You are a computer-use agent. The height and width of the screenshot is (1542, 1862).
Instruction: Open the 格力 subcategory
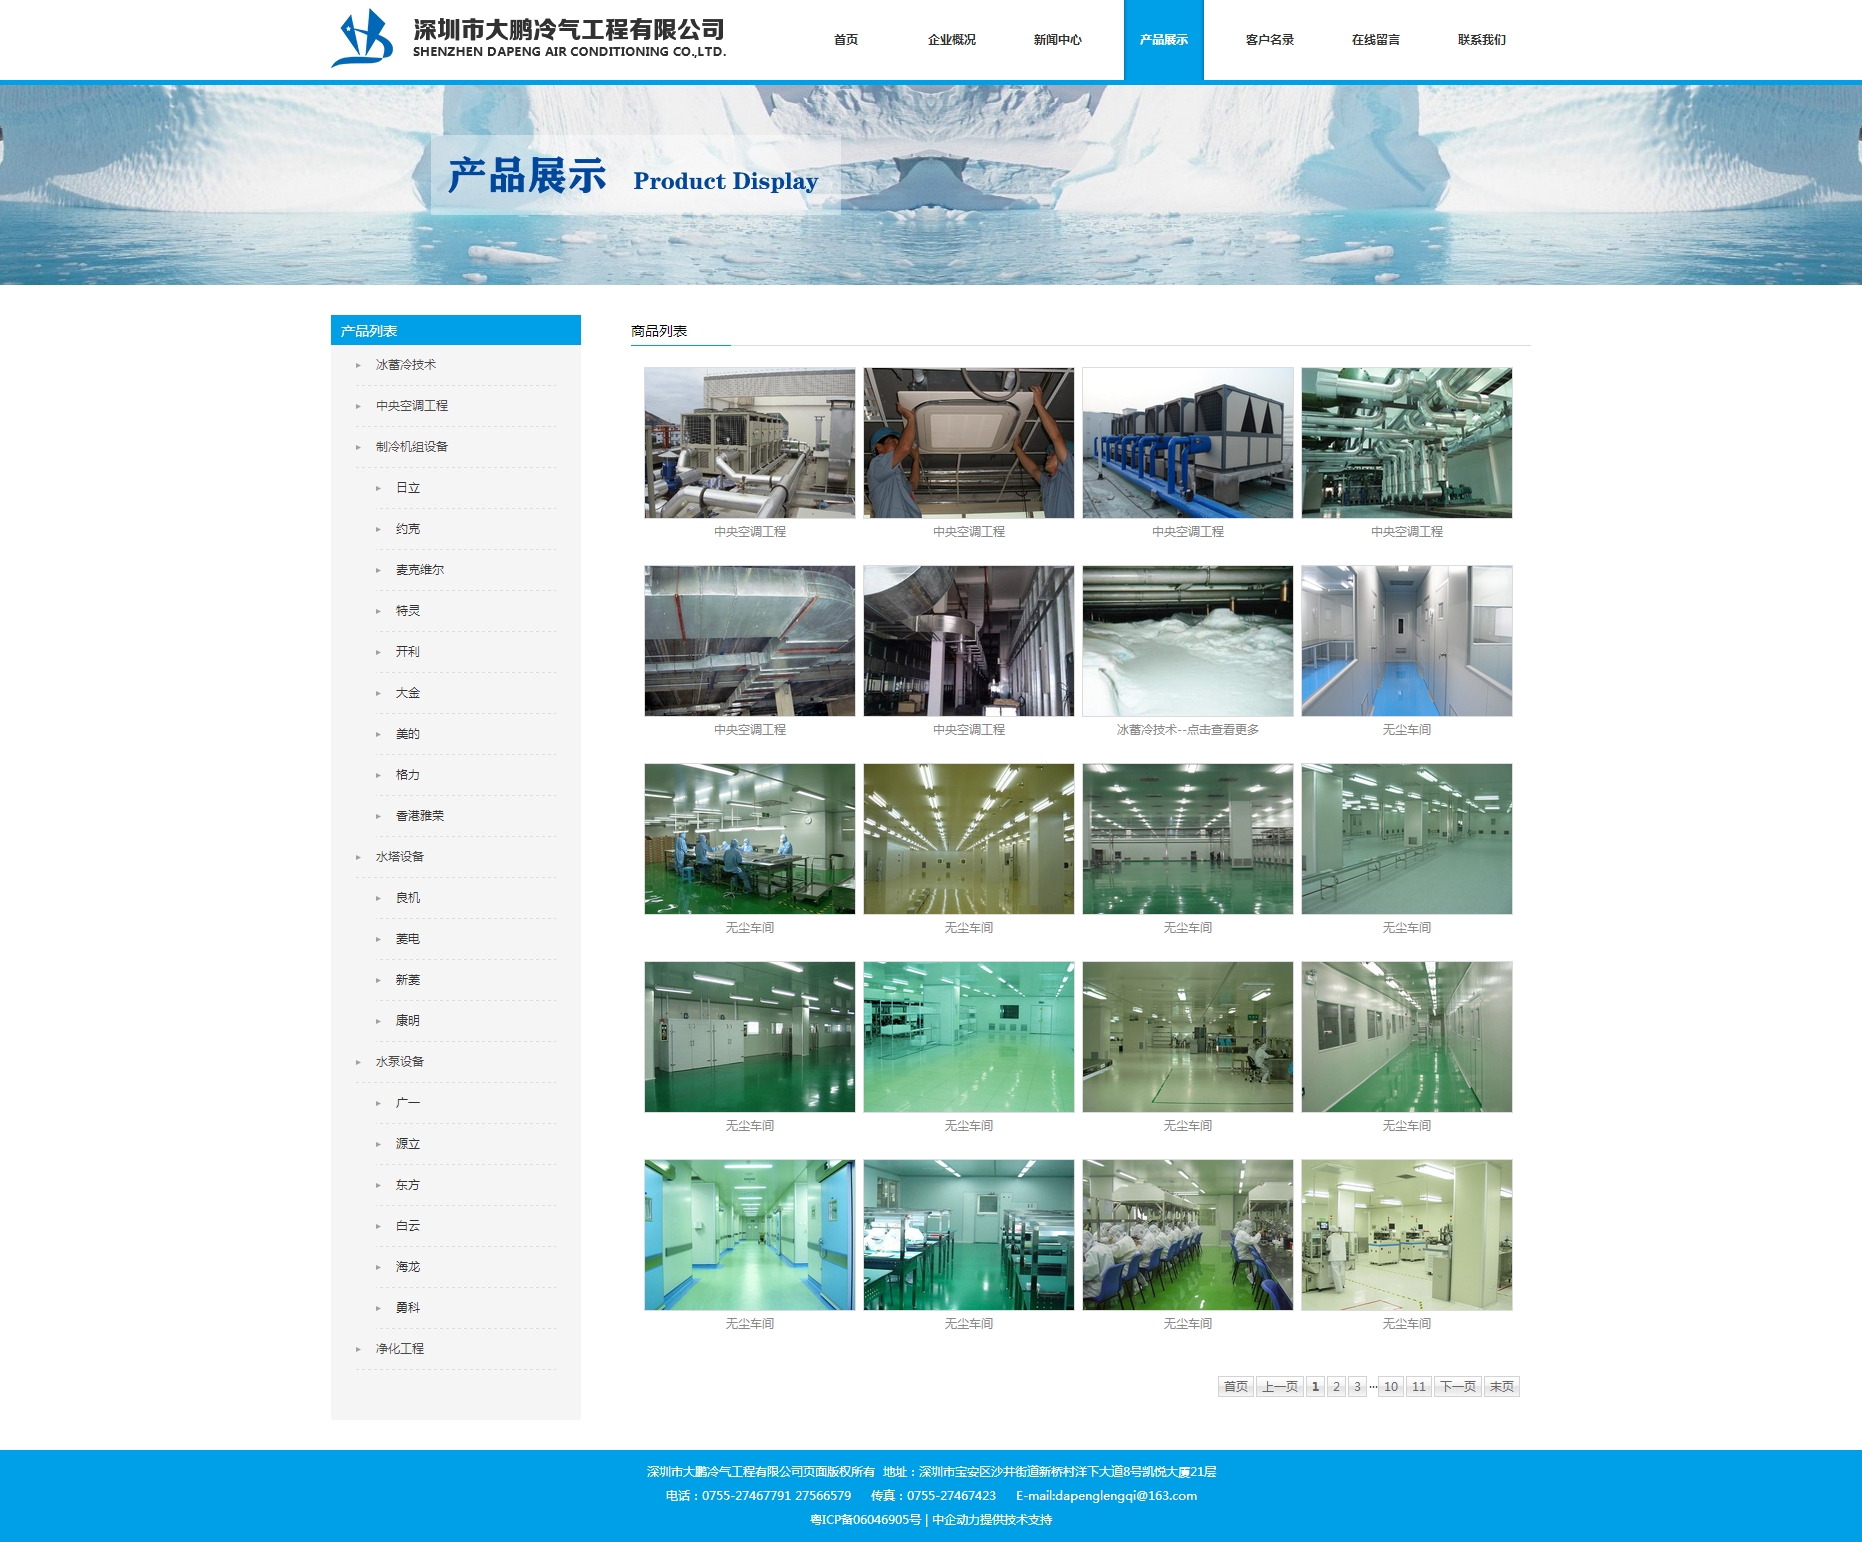coord(408,775)
